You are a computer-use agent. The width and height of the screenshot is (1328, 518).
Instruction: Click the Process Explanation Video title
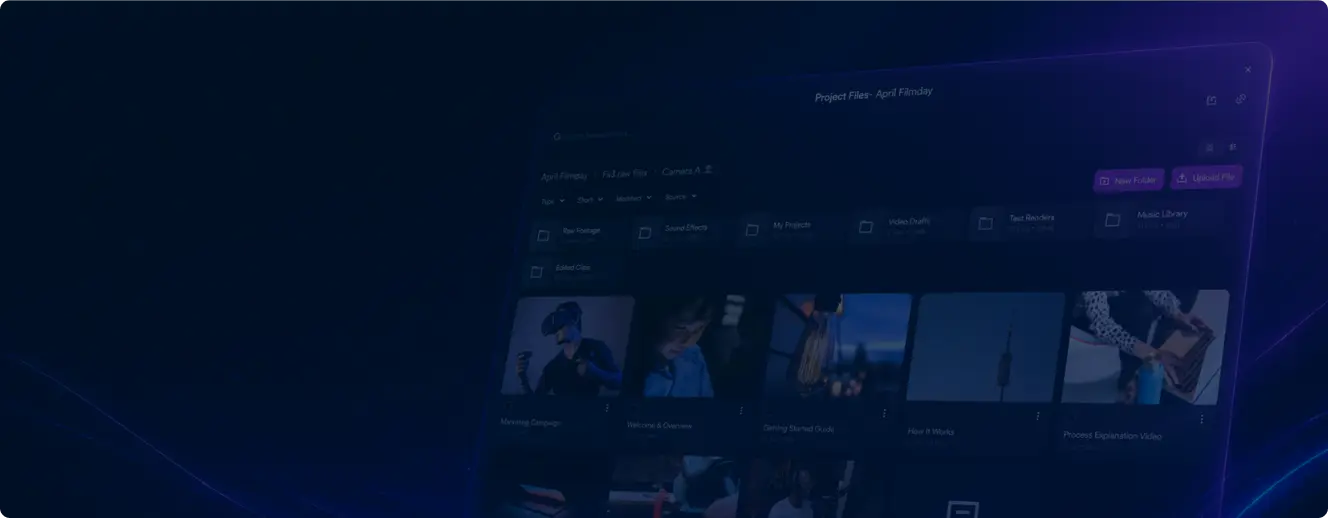pyautogui.click(x=1113, y=436)
